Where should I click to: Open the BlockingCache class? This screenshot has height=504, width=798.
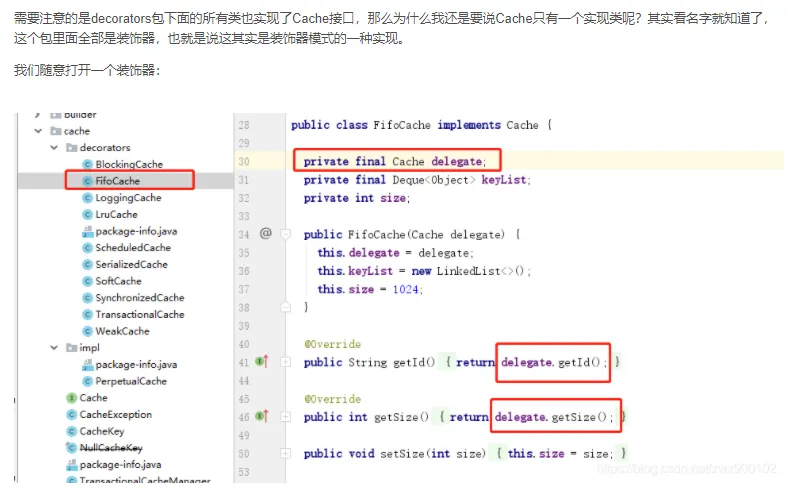pyautogui.click(x=129, y=164)
